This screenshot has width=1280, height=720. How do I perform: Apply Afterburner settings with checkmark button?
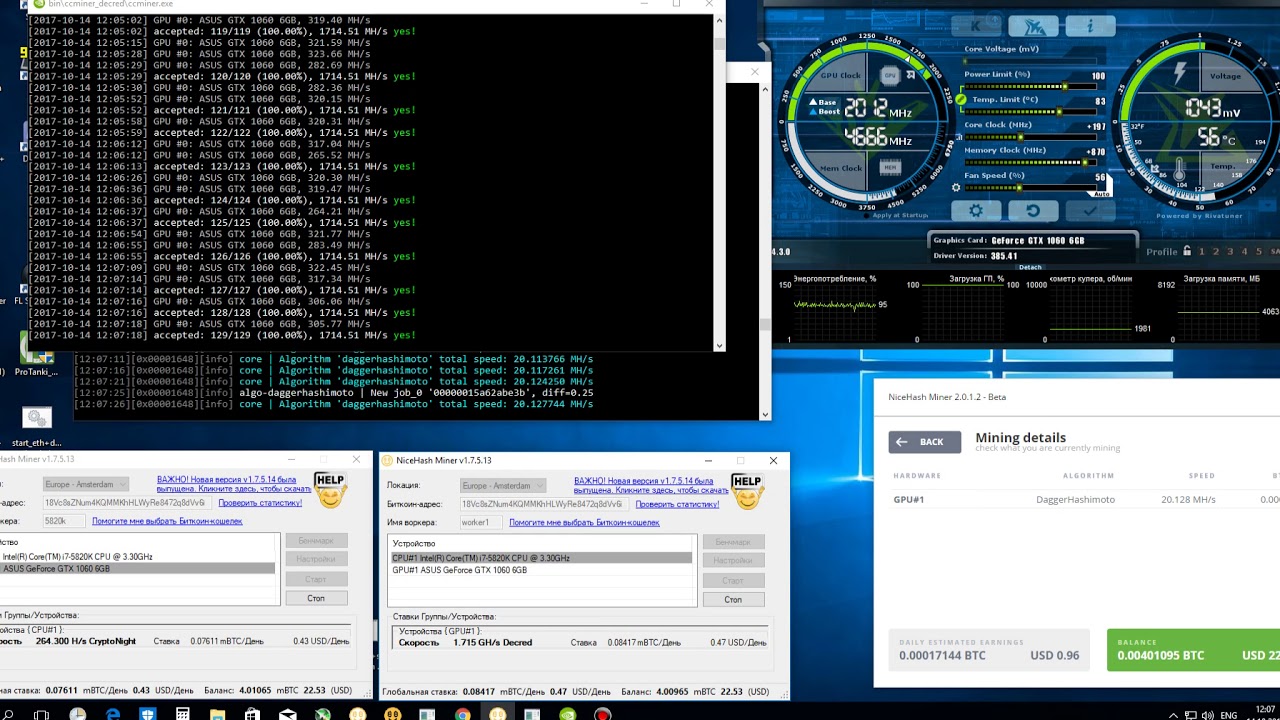click(1090, 211)
